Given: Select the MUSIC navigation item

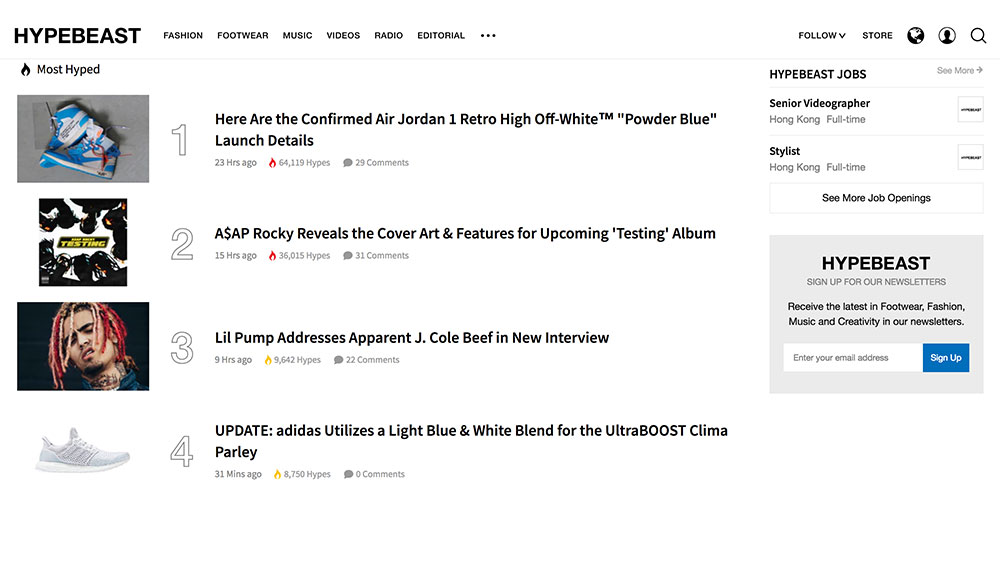Looking at the screenshot, I should [x=297, y=36].
